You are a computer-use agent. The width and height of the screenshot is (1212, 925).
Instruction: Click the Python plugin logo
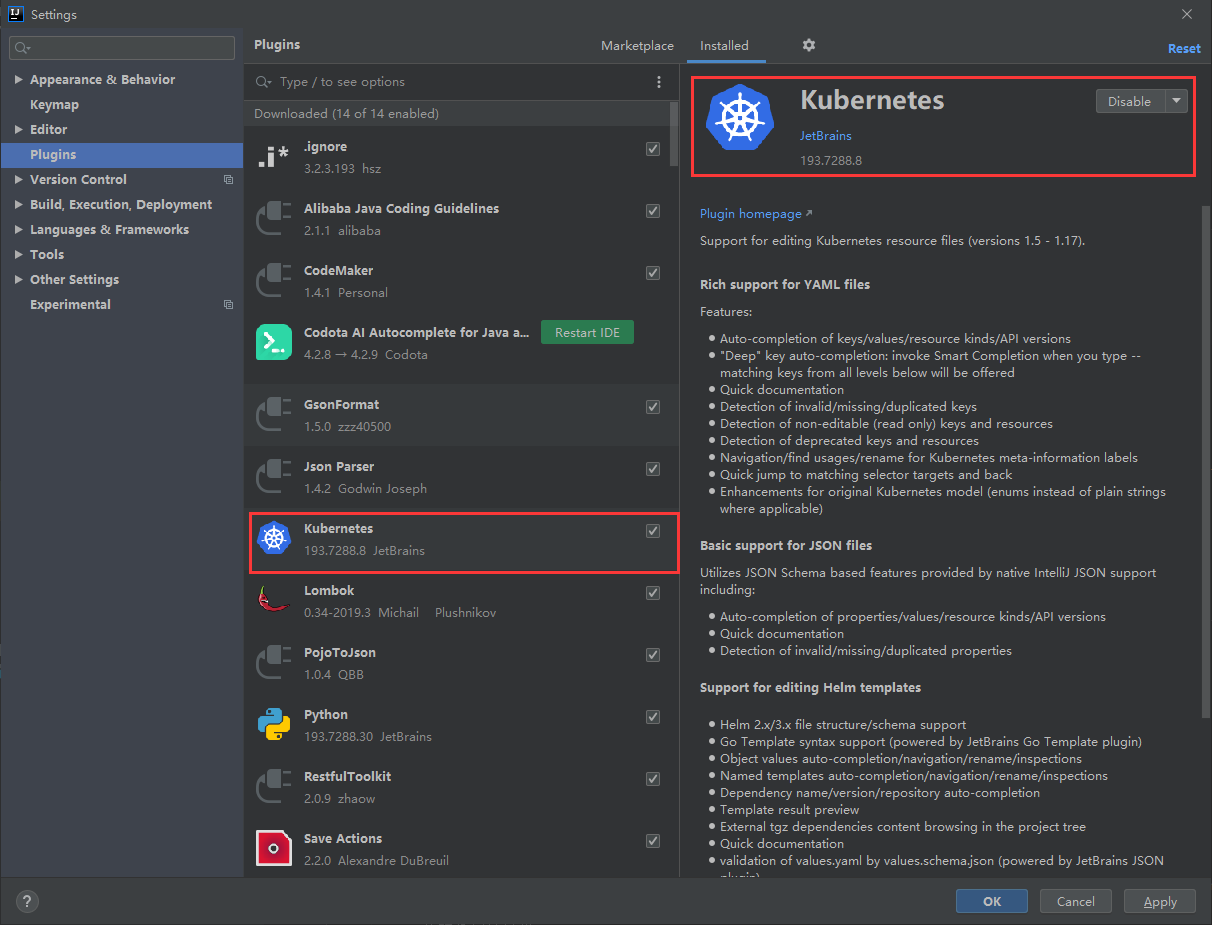274,725
